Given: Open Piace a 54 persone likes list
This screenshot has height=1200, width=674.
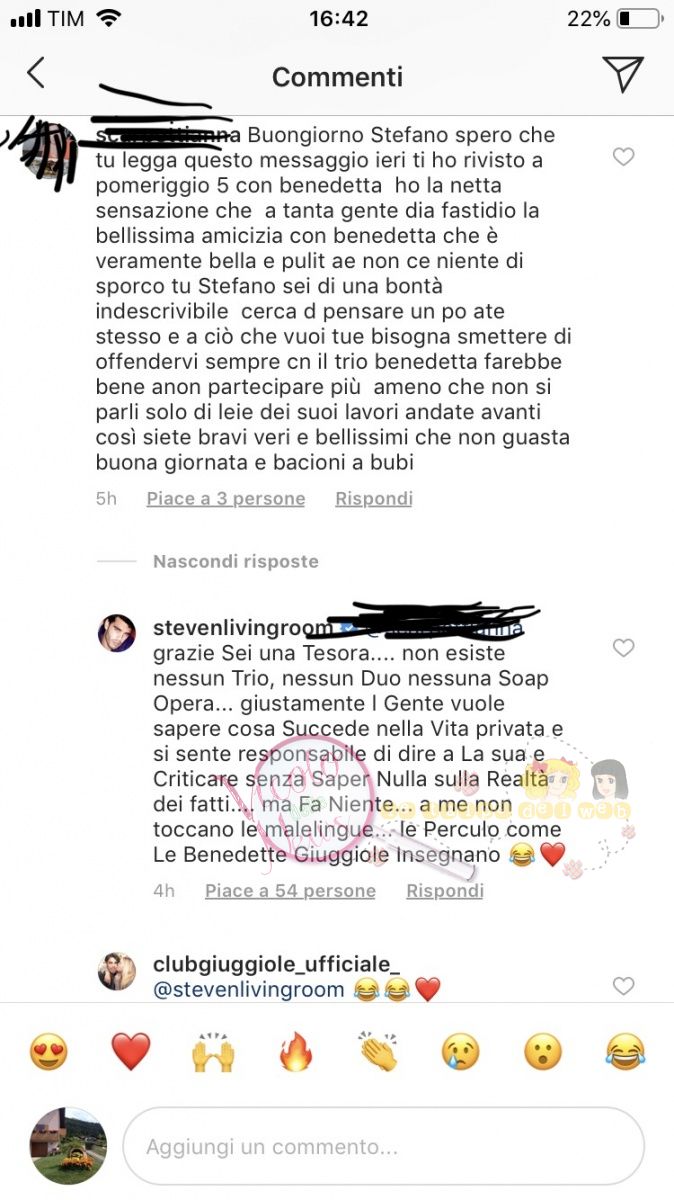Looking at the screenshot, I should (x=291, y=891).
